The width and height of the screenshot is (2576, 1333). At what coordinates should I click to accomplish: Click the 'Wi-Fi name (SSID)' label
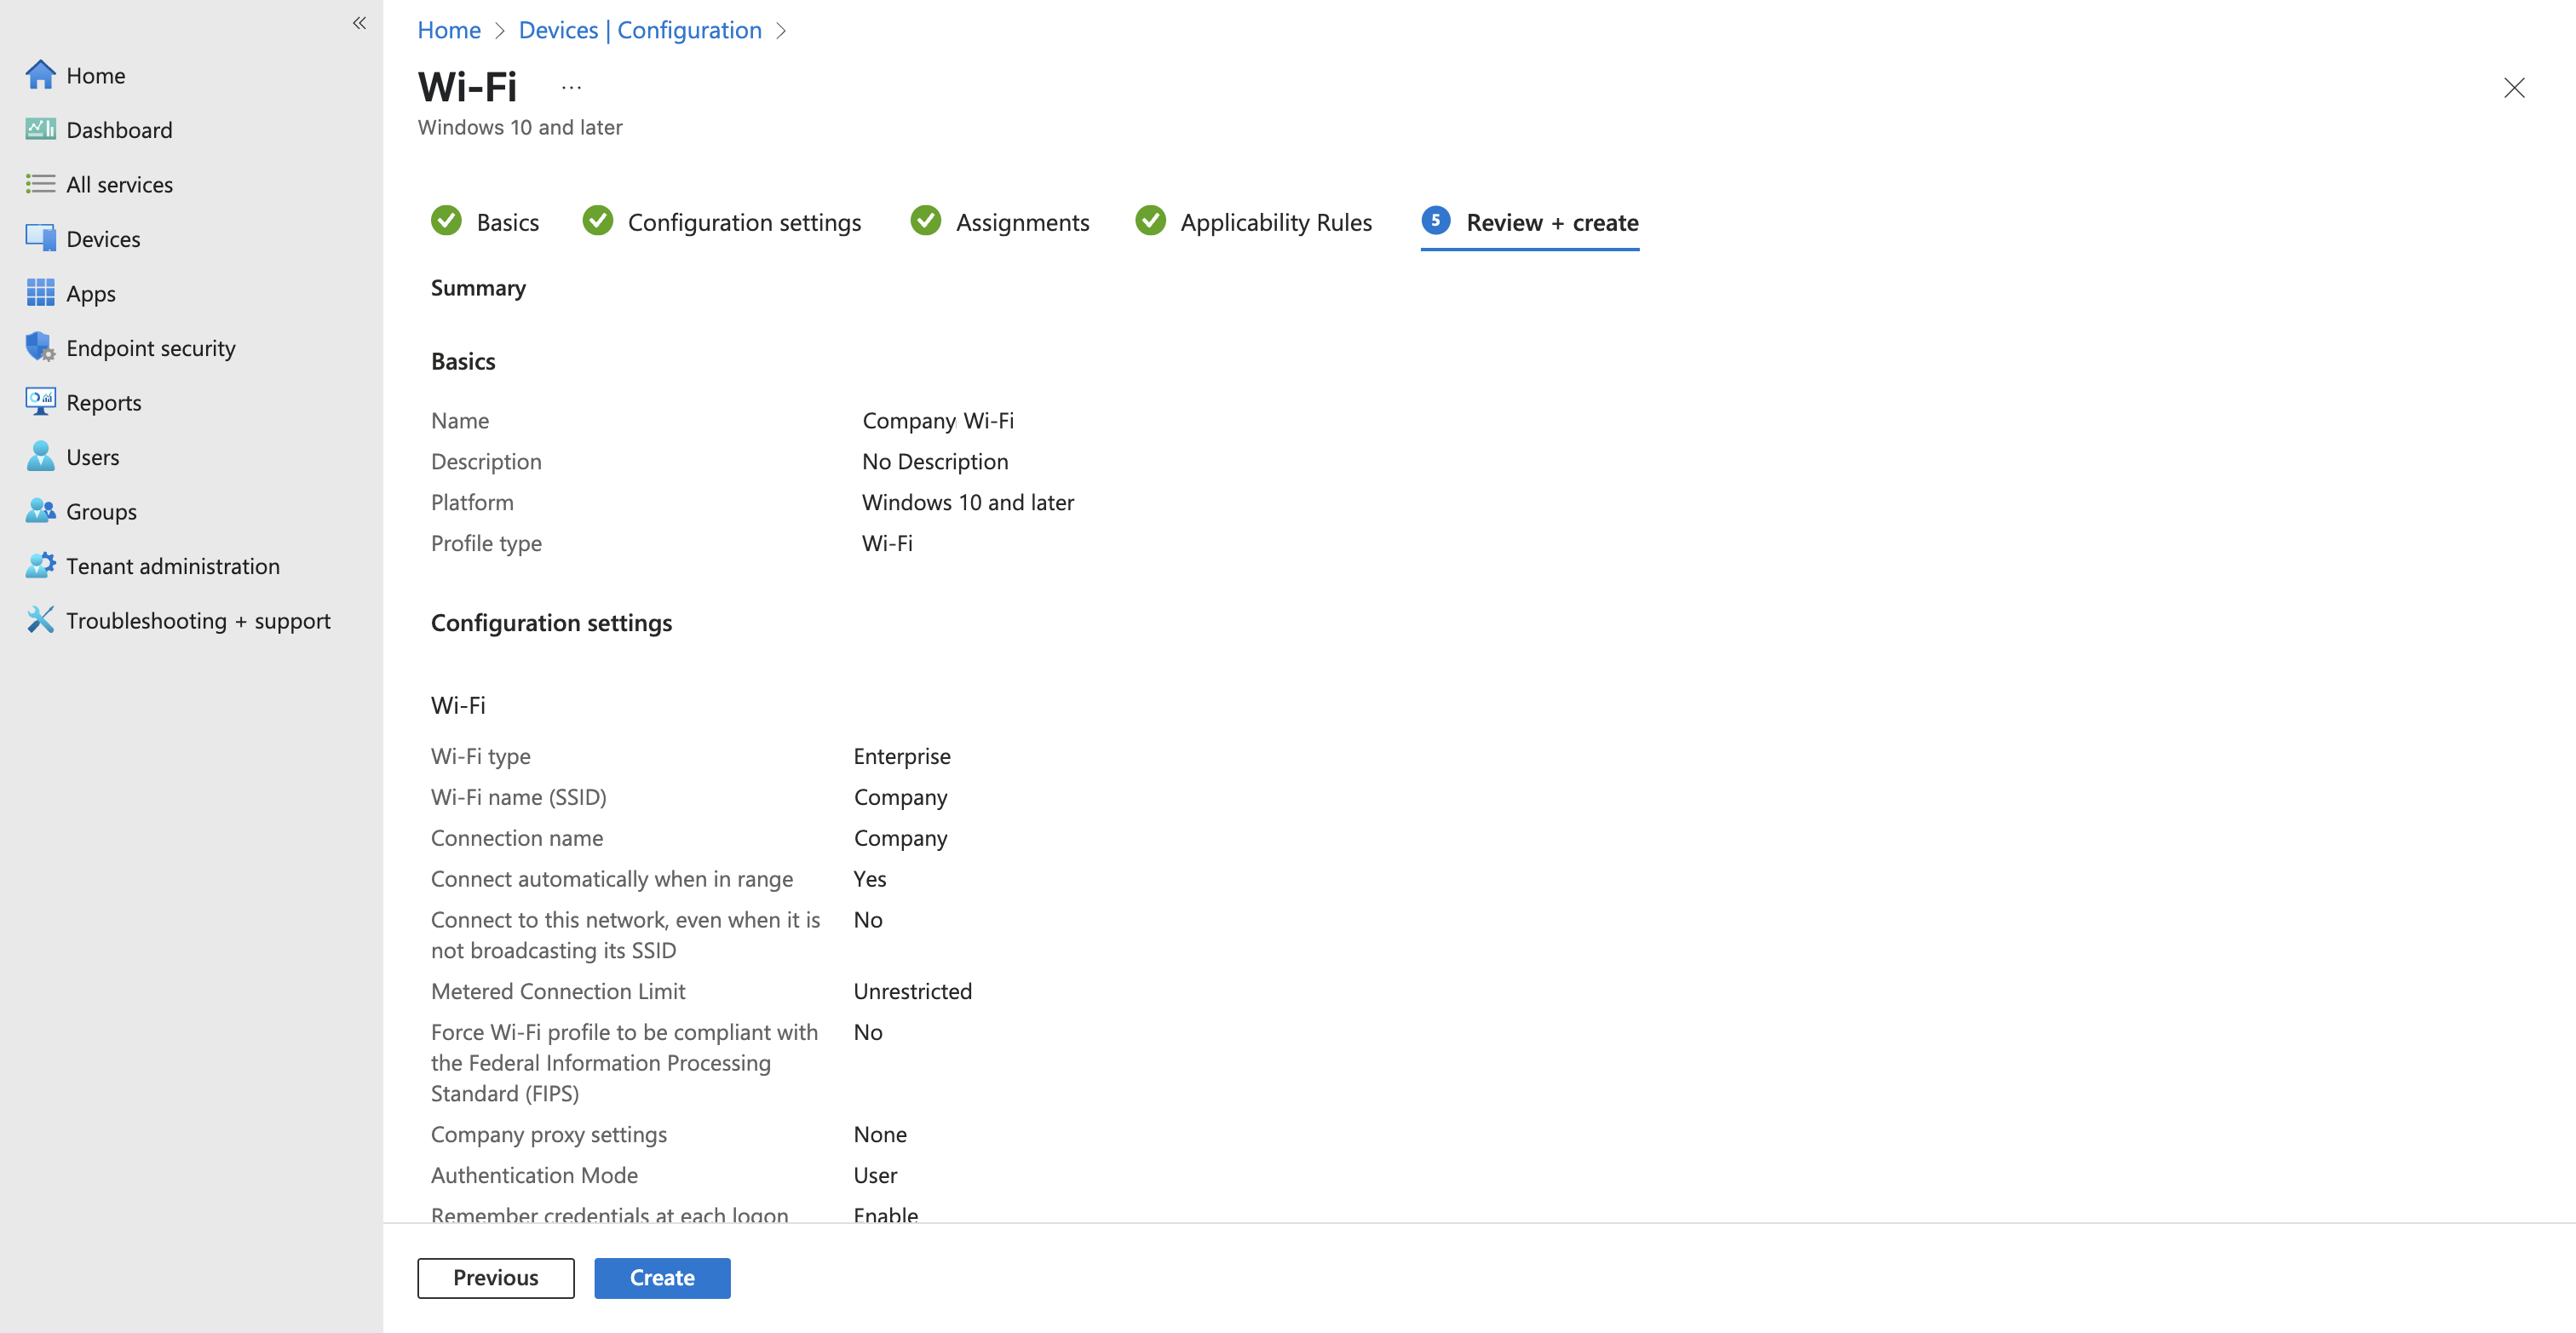coord(518,797)
